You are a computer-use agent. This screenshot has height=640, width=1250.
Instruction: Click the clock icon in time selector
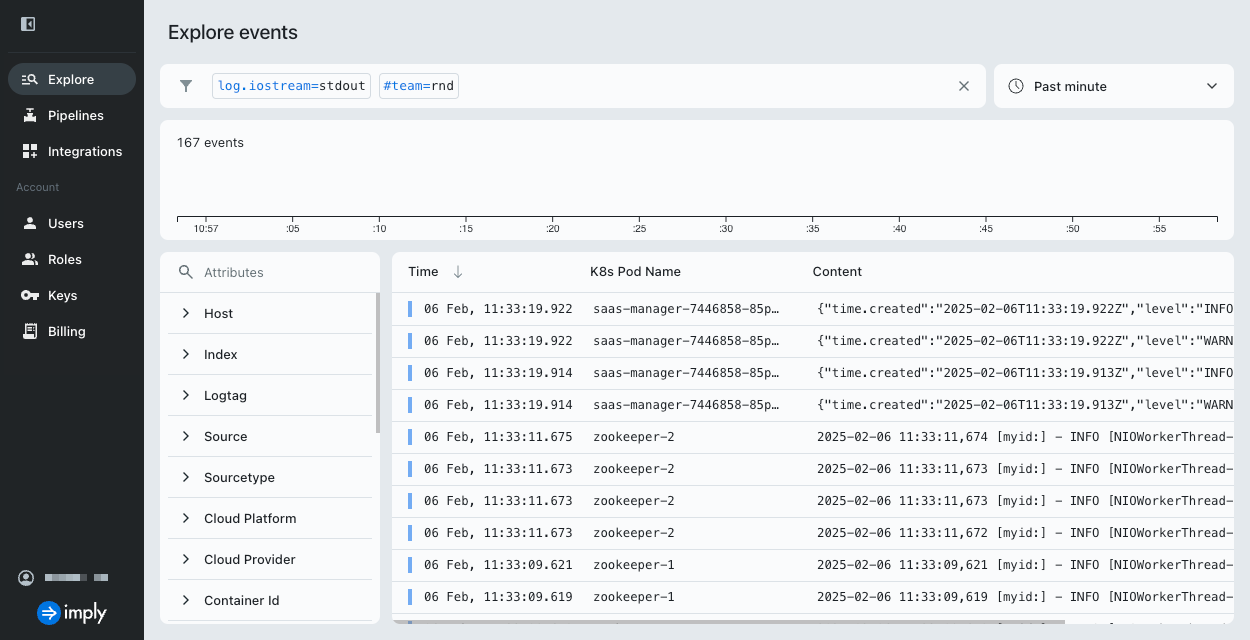click(x=1016, y=86)
